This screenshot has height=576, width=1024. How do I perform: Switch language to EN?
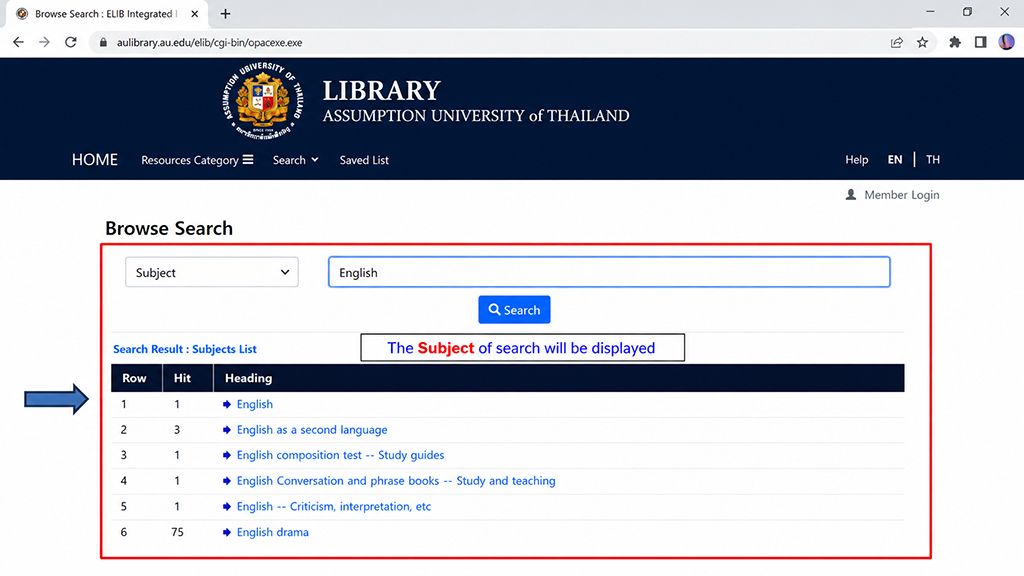click(895, 159)
